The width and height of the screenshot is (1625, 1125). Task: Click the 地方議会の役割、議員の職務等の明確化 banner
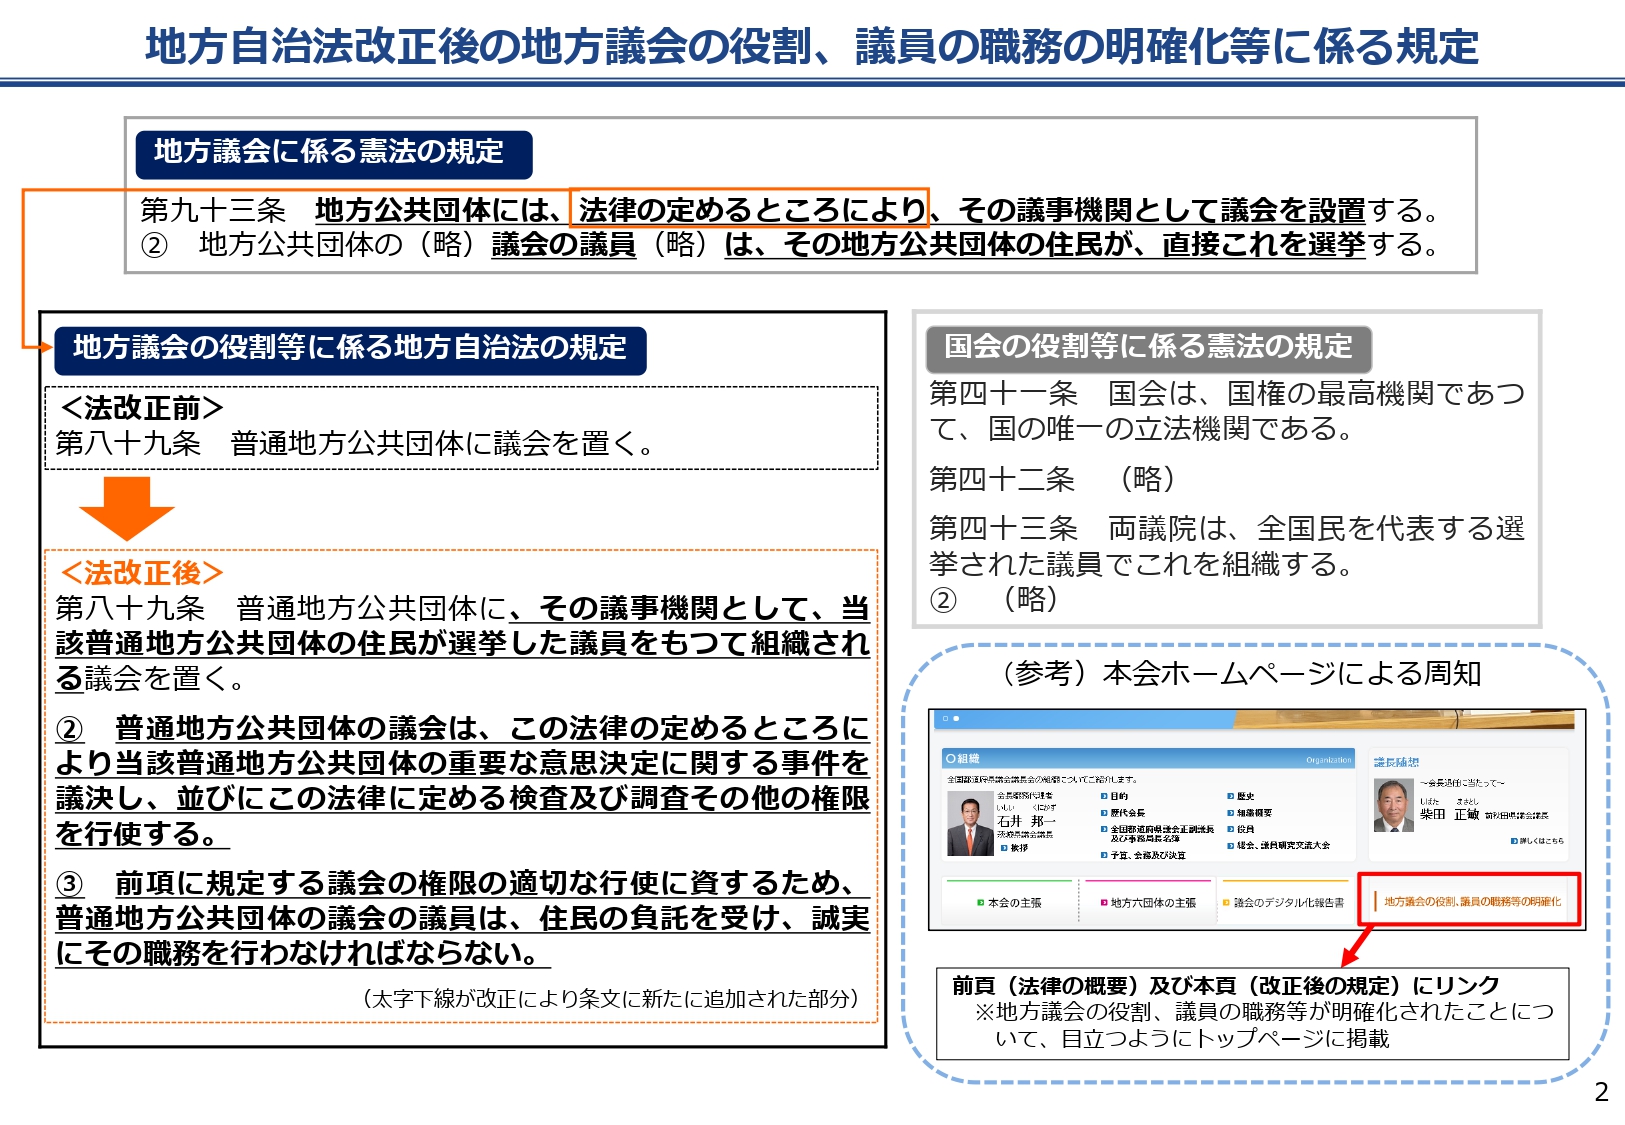pyautogui.click(x=1470, y=901)
